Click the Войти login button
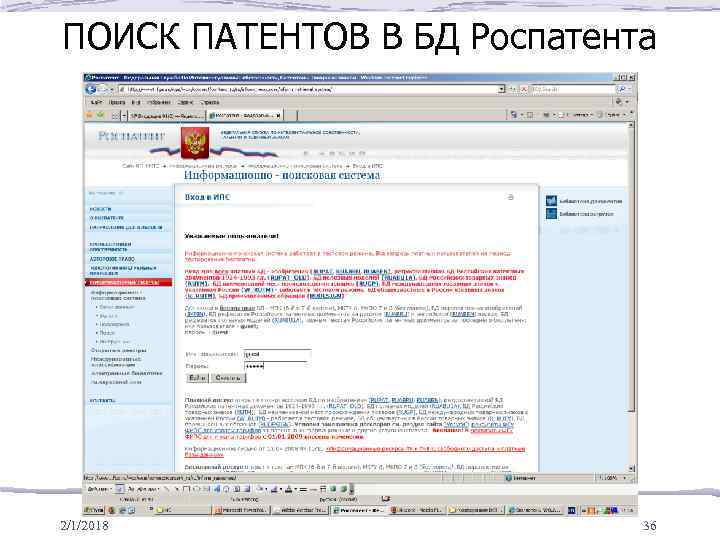Viewport: 720px width, 540px height. point(197,378)
